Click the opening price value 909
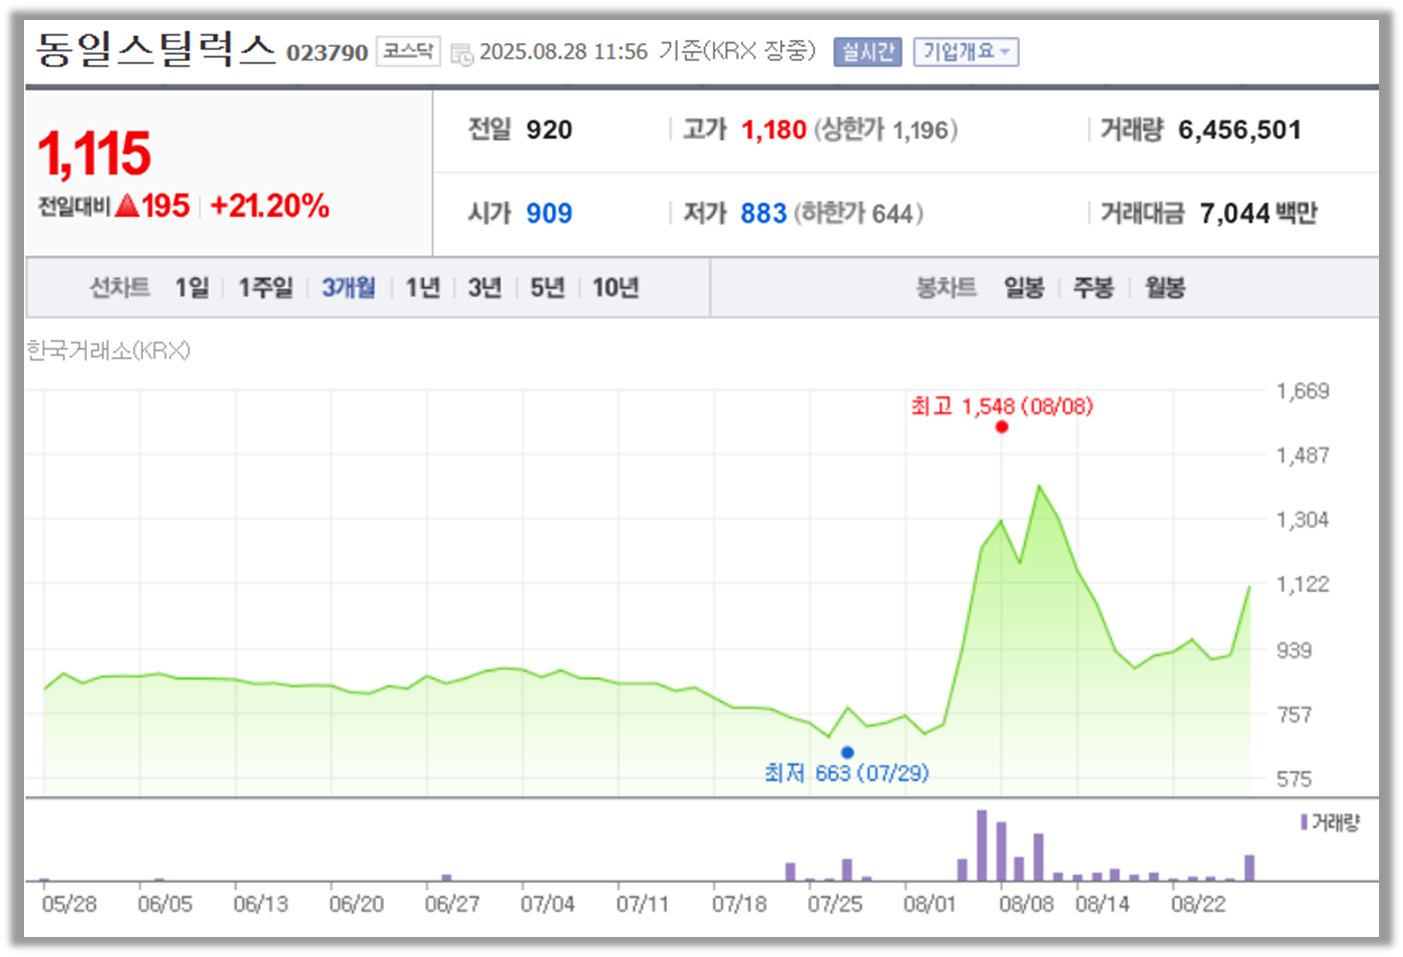Viewport: 1403px width, 957px height. [x=549, y=213]
